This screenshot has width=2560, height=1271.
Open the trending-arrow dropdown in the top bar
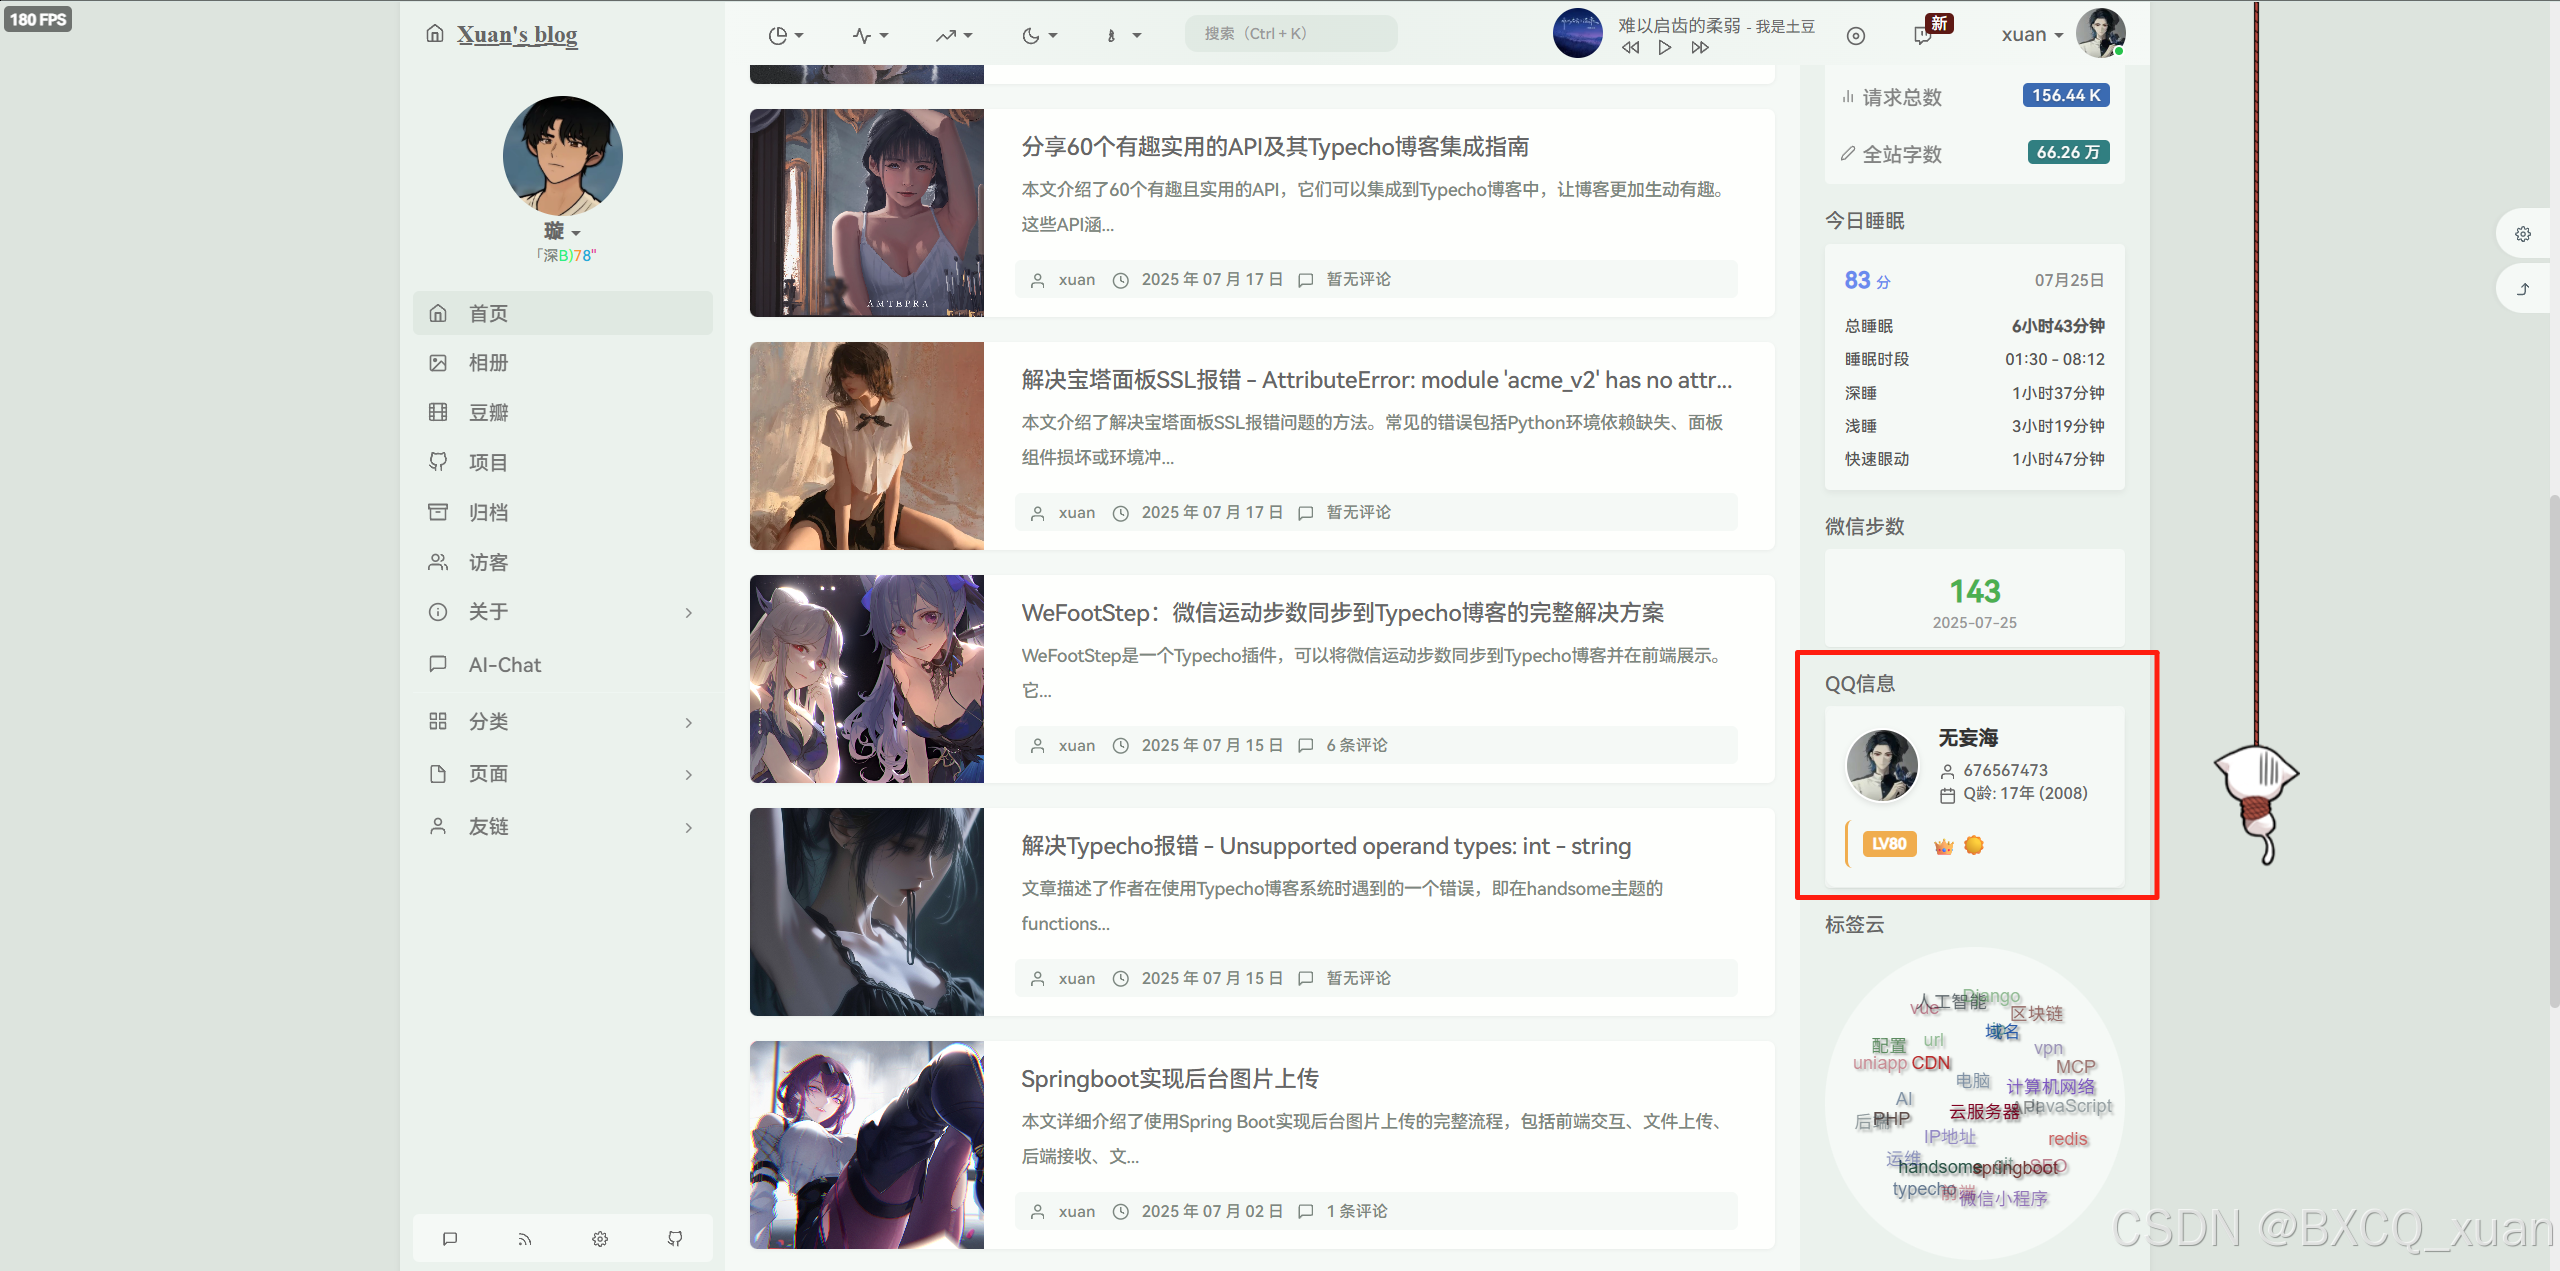[953, 35]
